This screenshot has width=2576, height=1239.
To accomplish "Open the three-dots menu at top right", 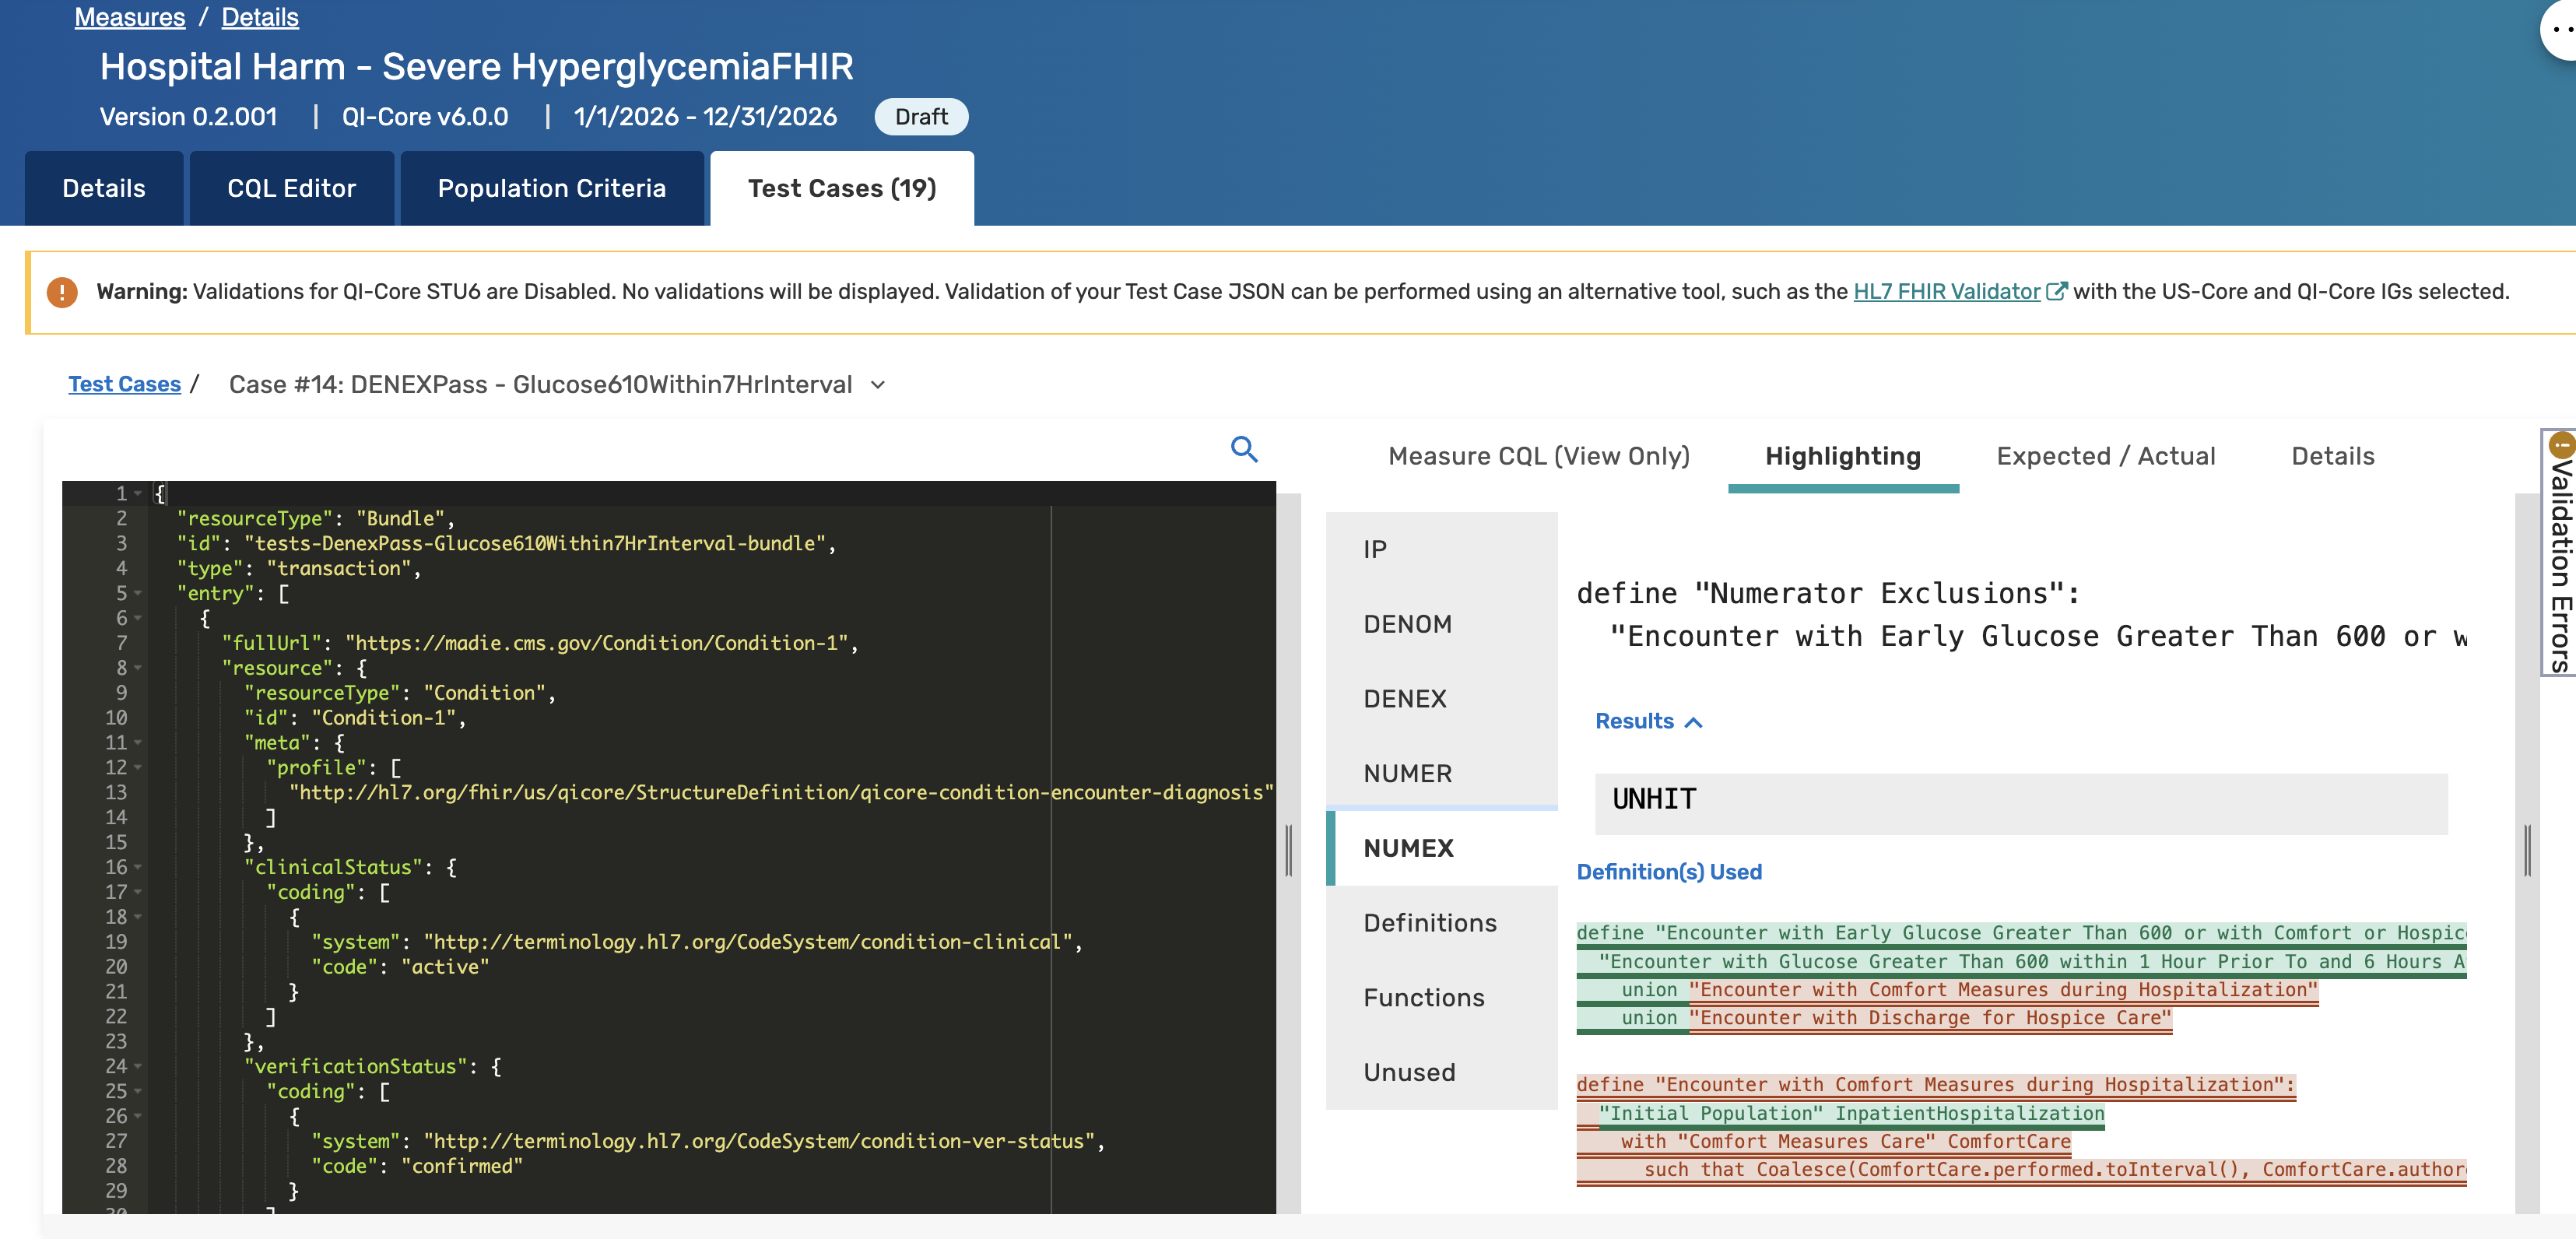I will pos(2561,30).
